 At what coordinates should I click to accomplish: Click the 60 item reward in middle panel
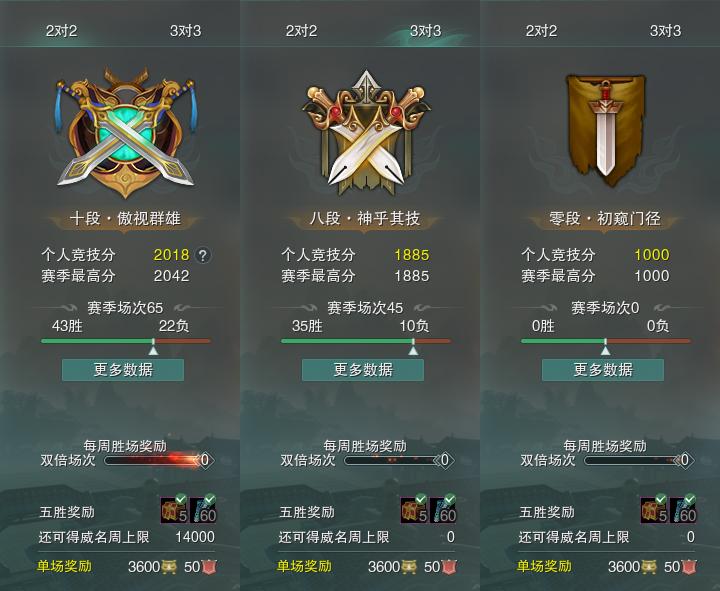tap(443, 510)
